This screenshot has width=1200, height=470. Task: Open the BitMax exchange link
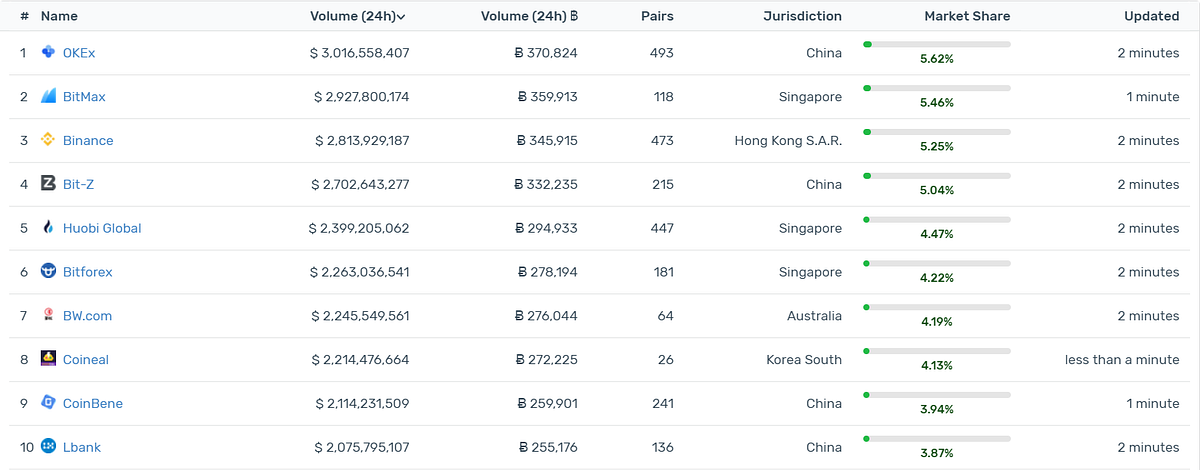point(84,97)
